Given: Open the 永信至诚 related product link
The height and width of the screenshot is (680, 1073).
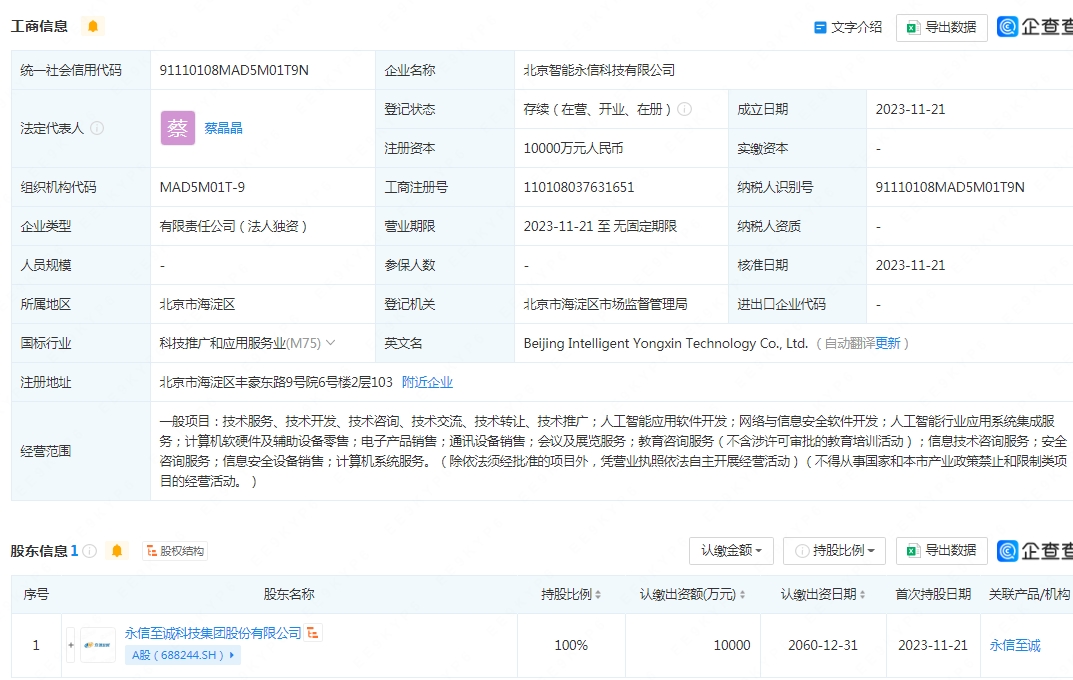Looking at the screenshot, I should tap(1015, 644).
